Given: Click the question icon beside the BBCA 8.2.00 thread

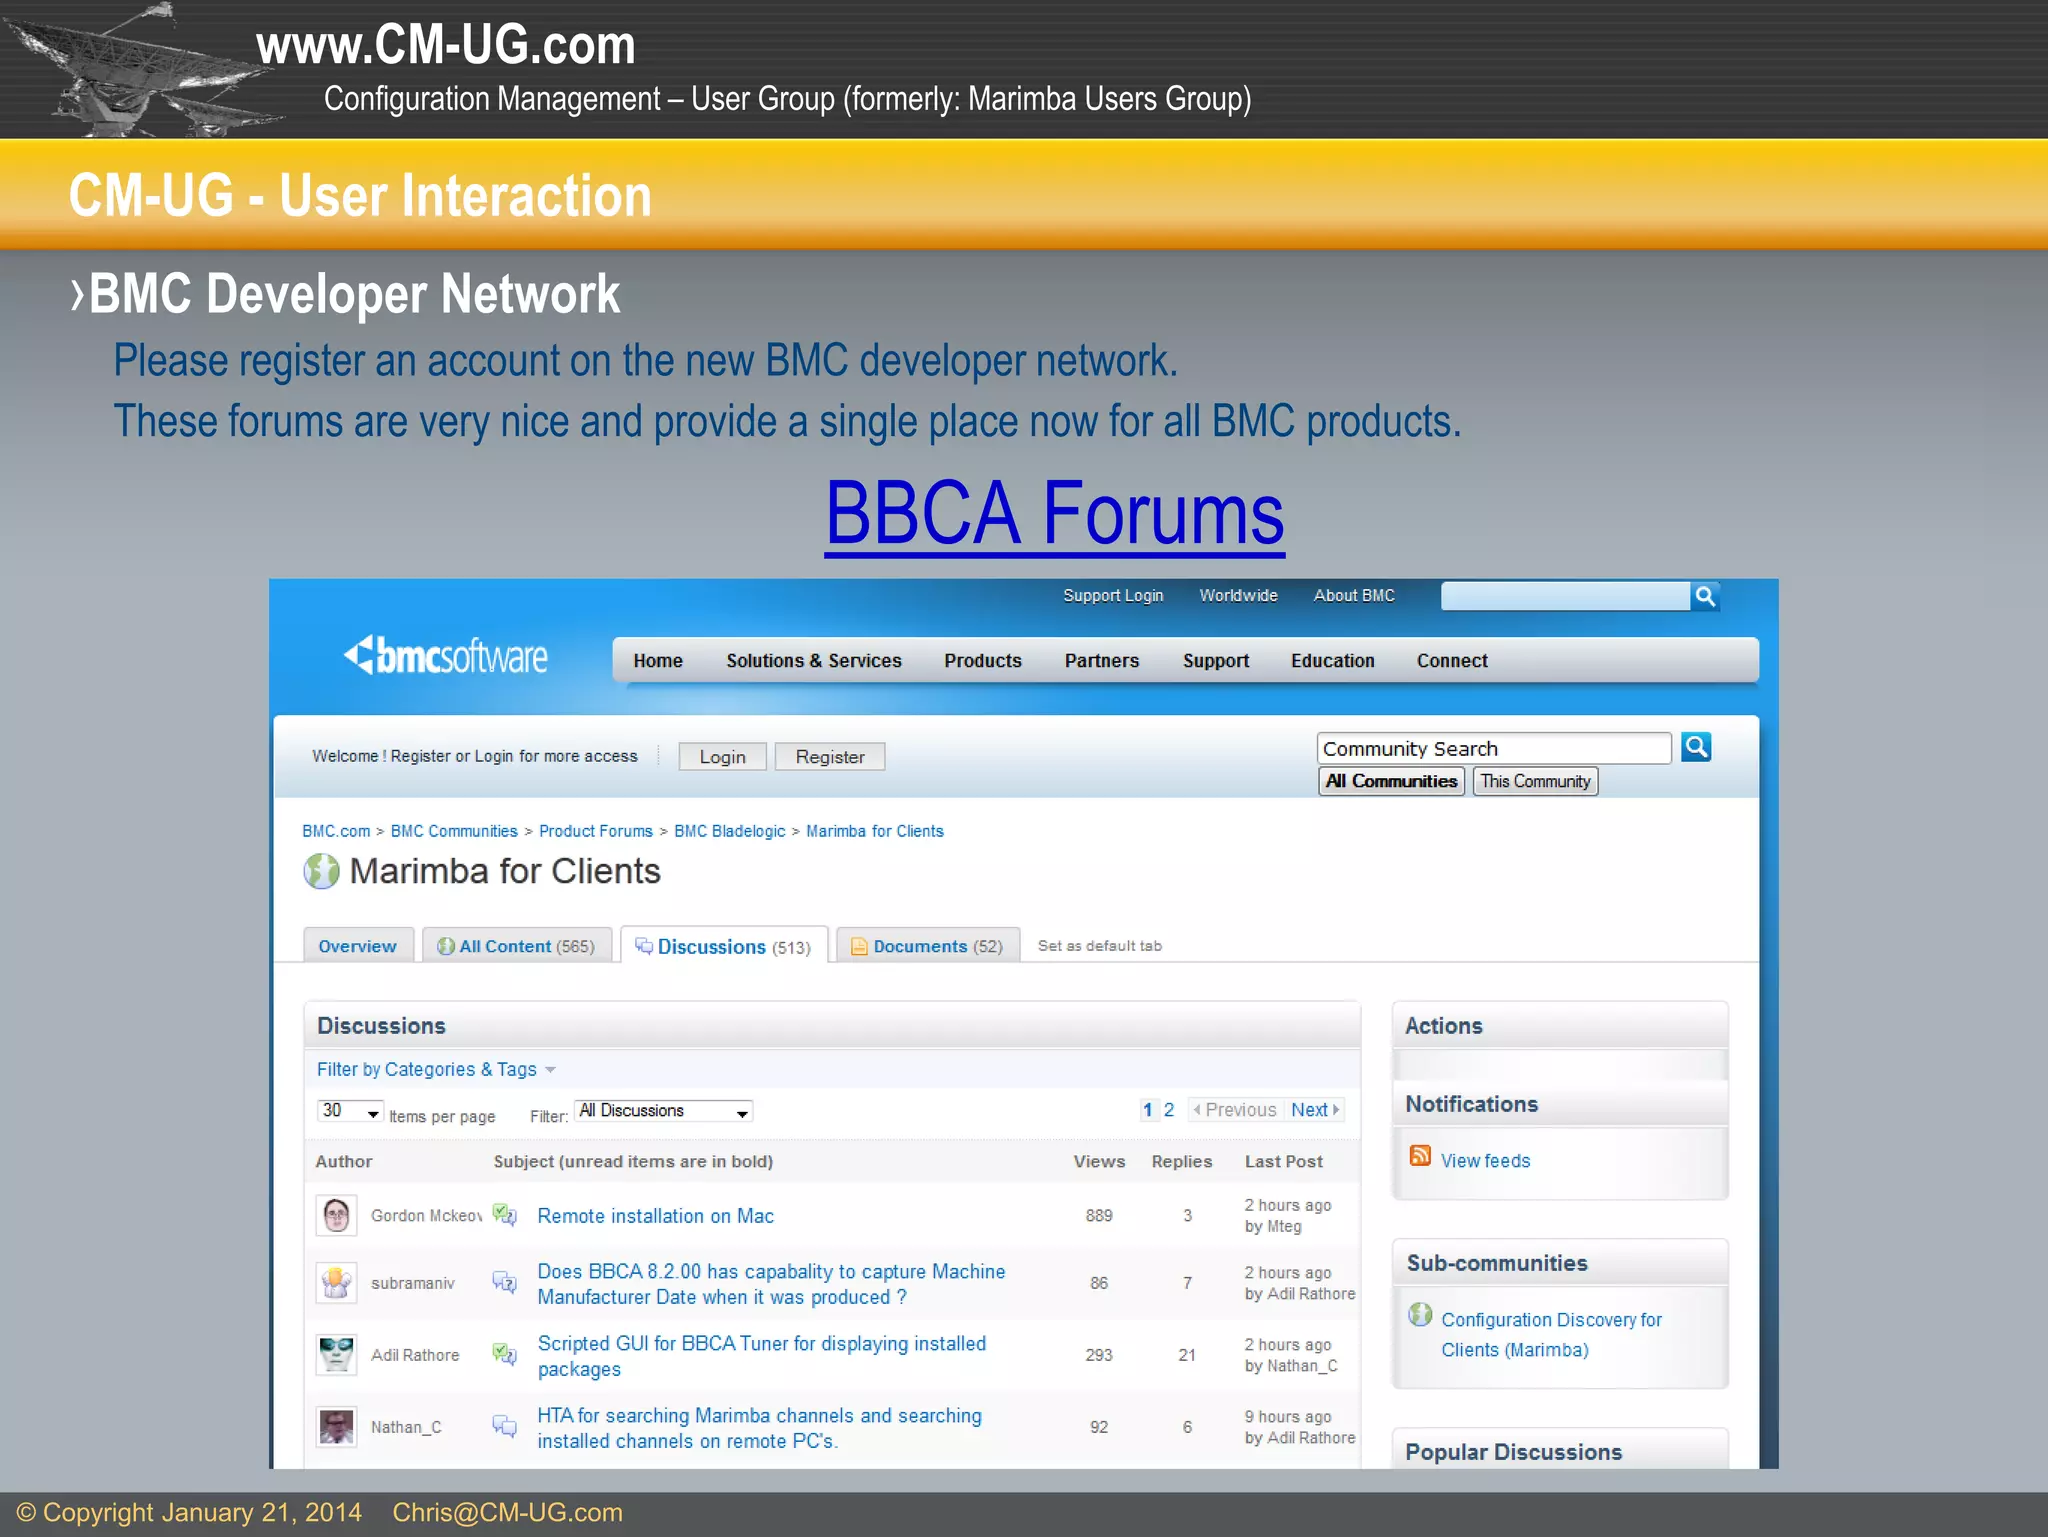Looking at the screenshot, I should pyautogui.click(x=505, y=1282).
